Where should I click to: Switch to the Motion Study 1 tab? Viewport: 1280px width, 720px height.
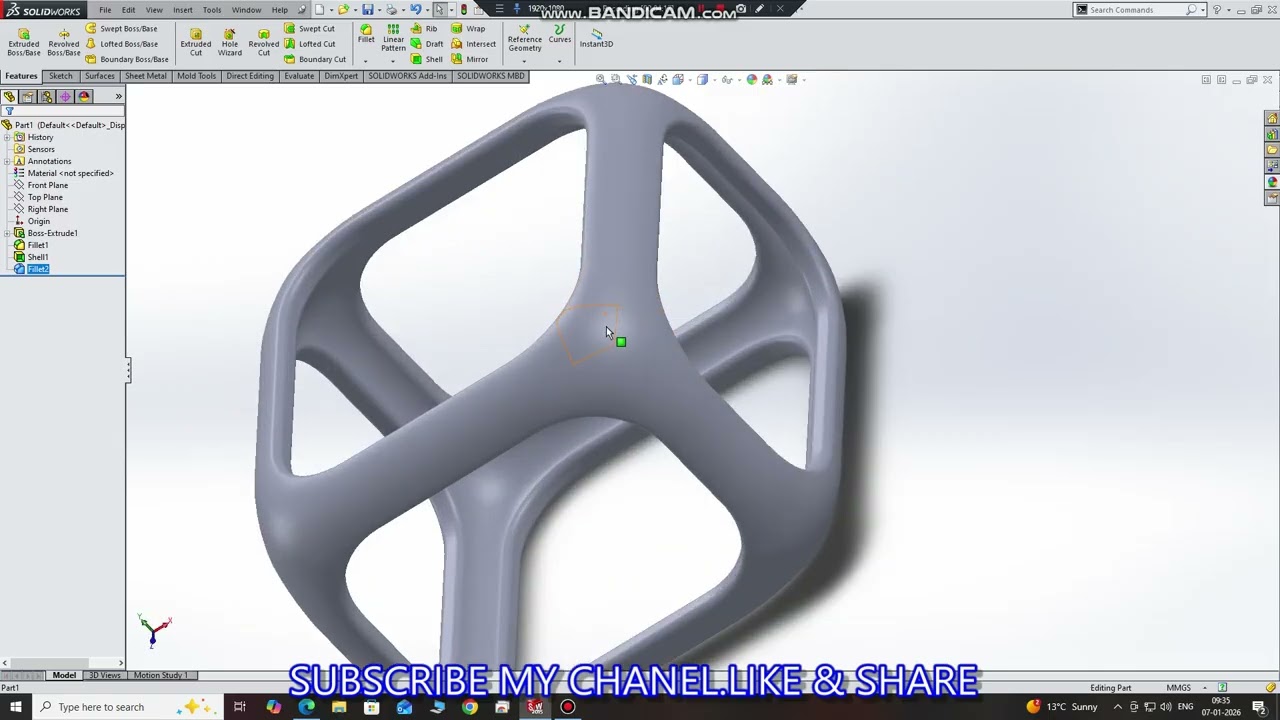point(161,675)
